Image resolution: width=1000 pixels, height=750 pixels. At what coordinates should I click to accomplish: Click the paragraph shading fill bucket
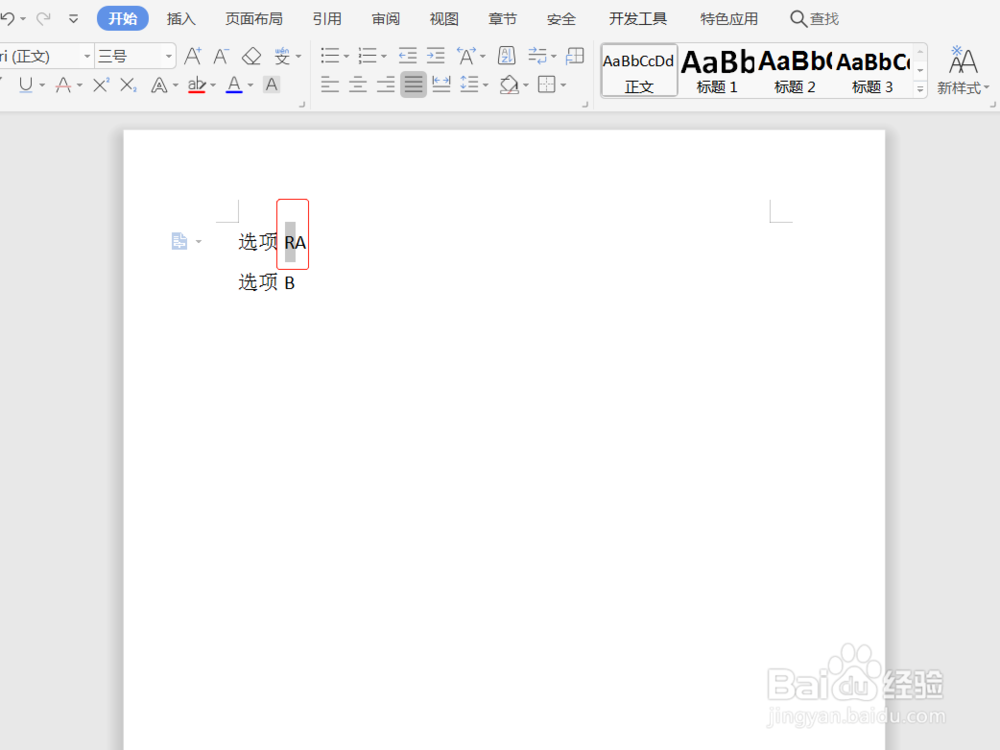[509, 84]
